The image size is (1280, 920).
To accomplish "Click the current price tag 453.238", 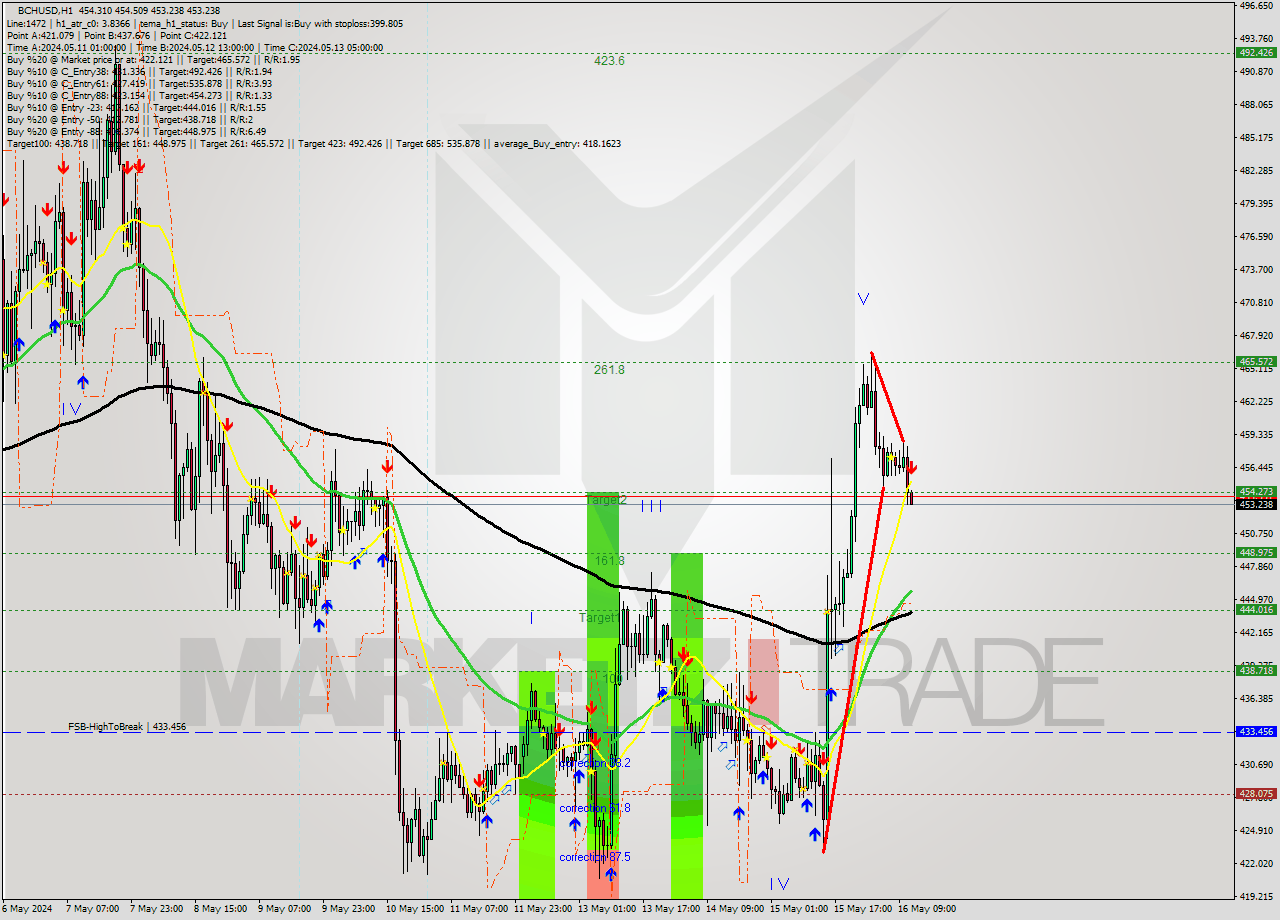I will click(1256, 504).
